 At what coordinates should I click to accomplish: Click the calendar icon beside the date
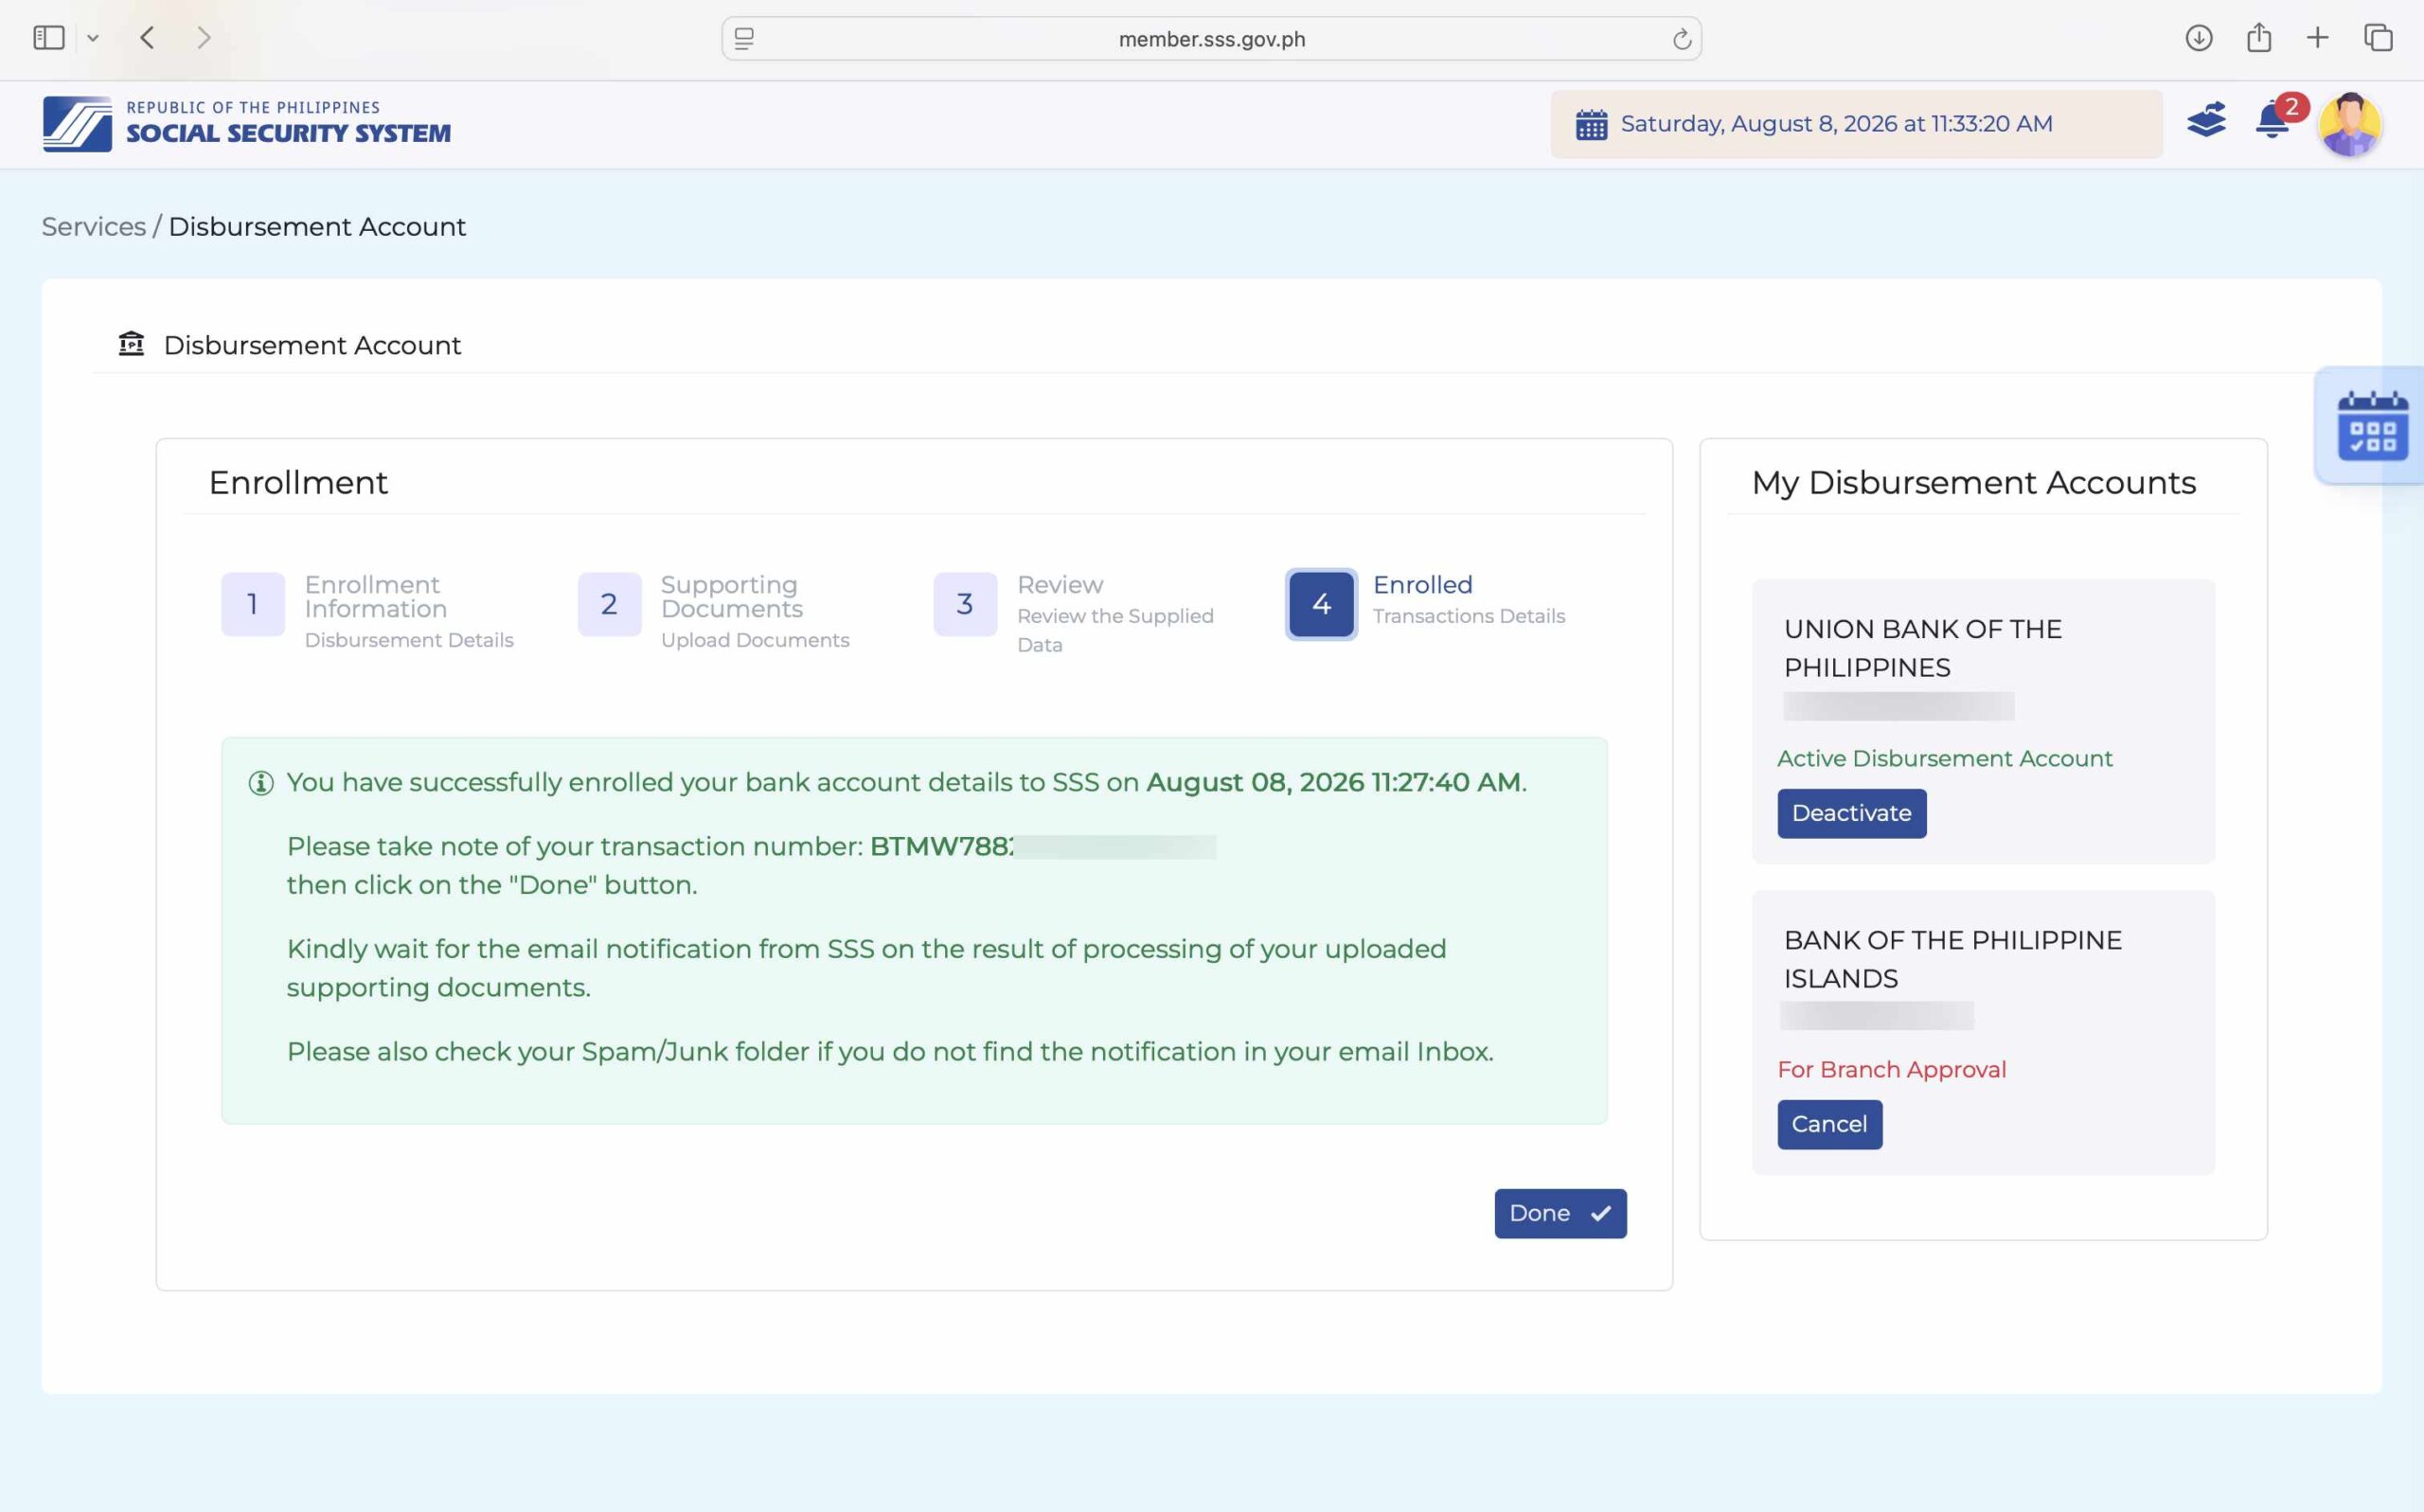(x=1591, y=125)
